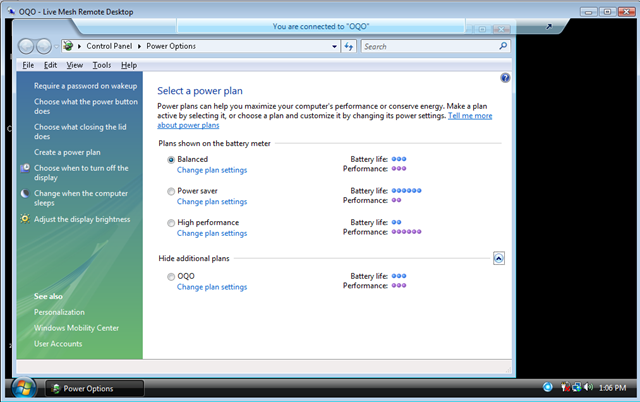640x402 pixels.
Task: Open the View menu
Action: tap(75, 65)
